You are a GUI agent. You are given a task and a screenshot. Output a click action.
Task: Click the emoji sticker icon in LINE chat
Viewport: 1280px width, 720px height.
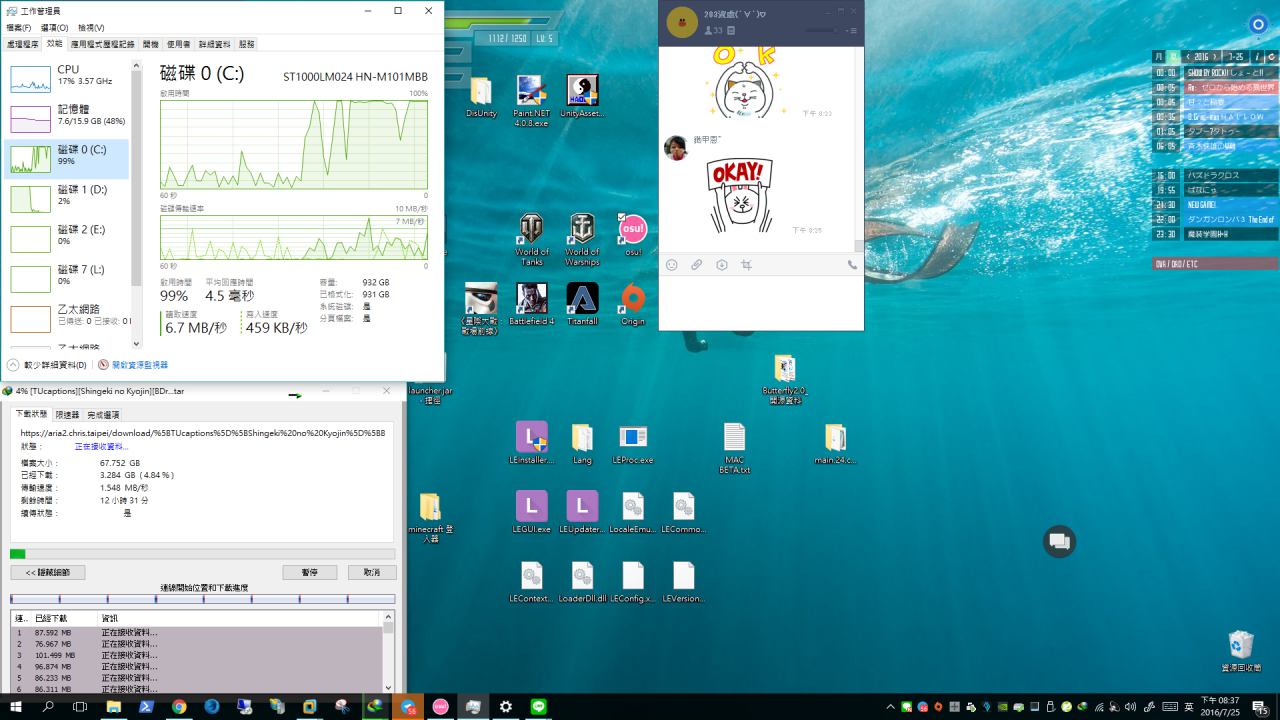[672, 265]
